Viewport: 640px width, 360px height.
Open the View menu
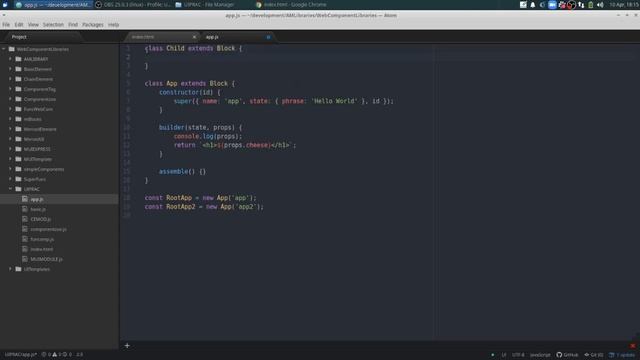tap(33, 25)
